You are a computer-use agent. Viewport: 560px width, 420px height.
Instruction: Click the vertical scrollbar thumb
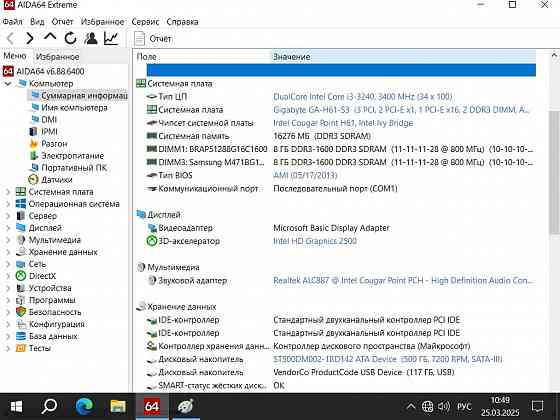[x=554, y=172]
